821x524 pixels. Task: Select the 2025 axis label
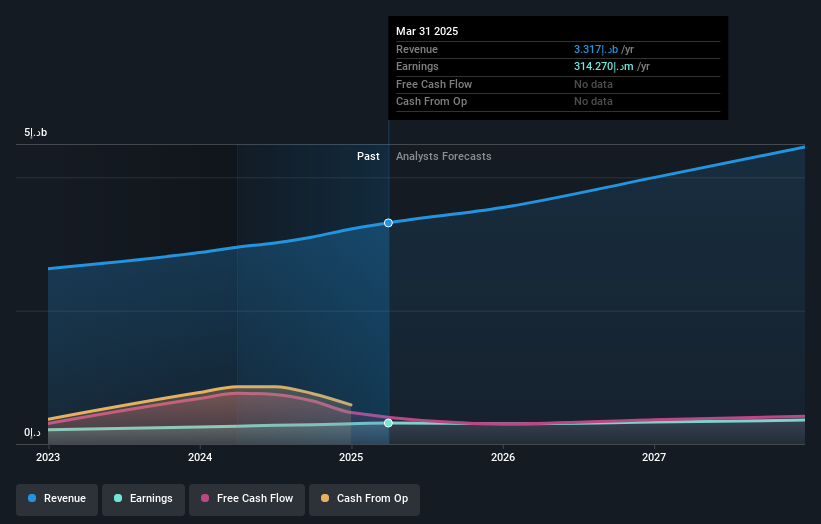coord(351,457)
